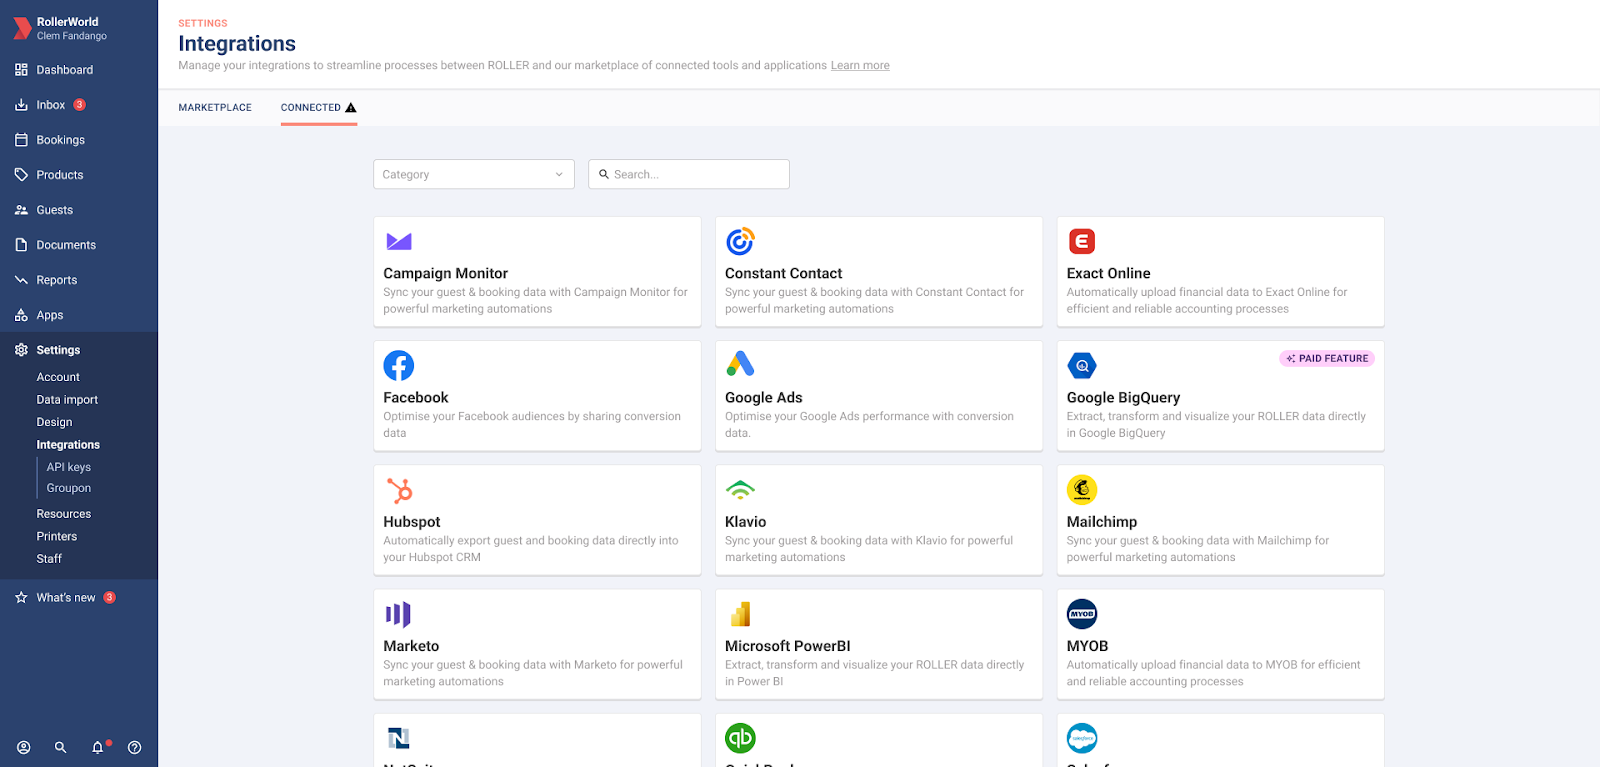The image size is (1600, 767).
Task: Follow the Learn more link
Action: (860, 66)
